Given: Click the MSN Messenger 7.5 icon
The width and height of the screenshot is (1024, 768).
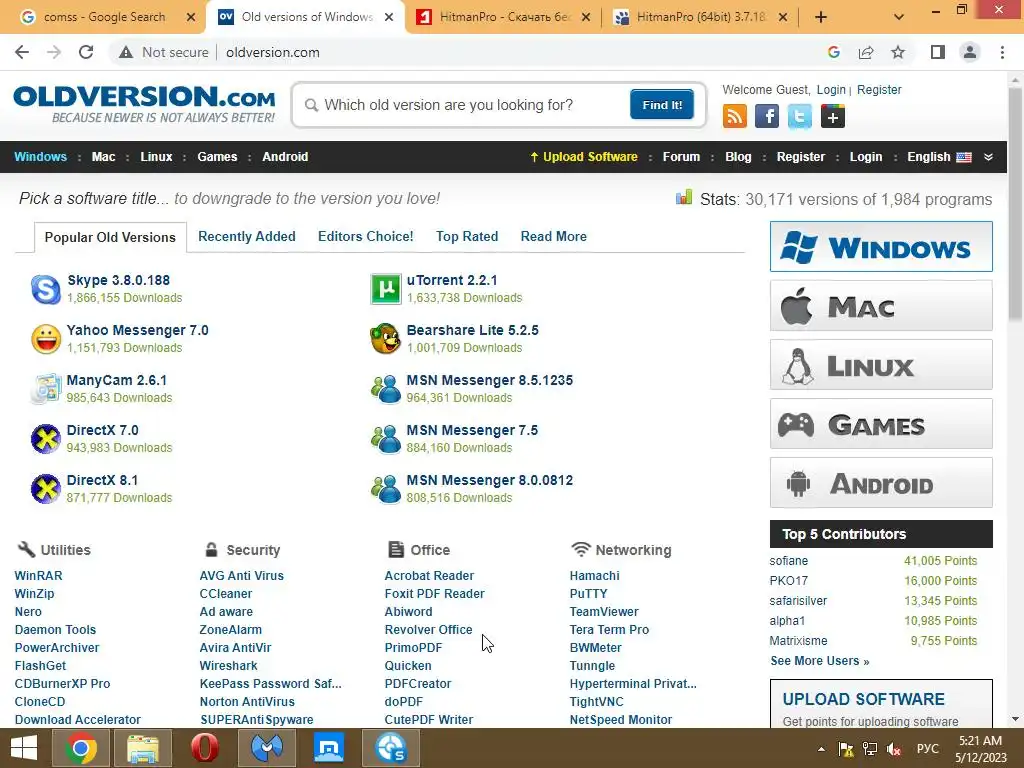Looking at the screenshot, I should click(386, 439).
